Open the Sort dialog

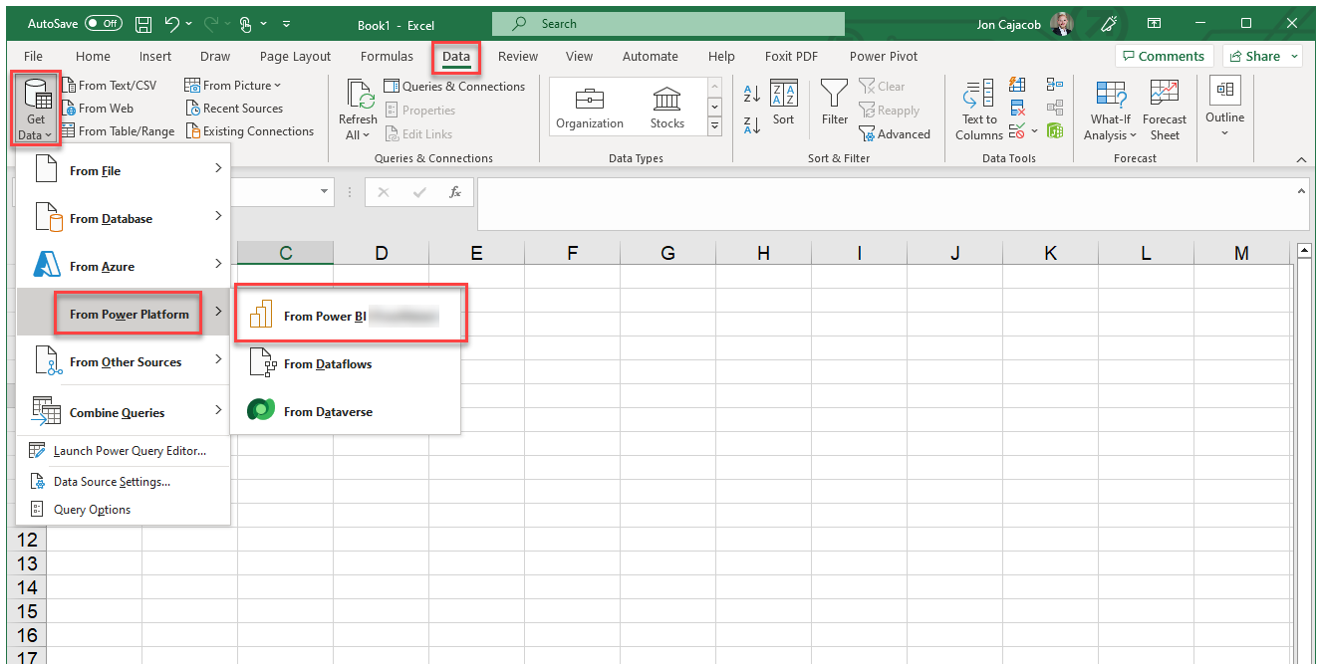783,104
